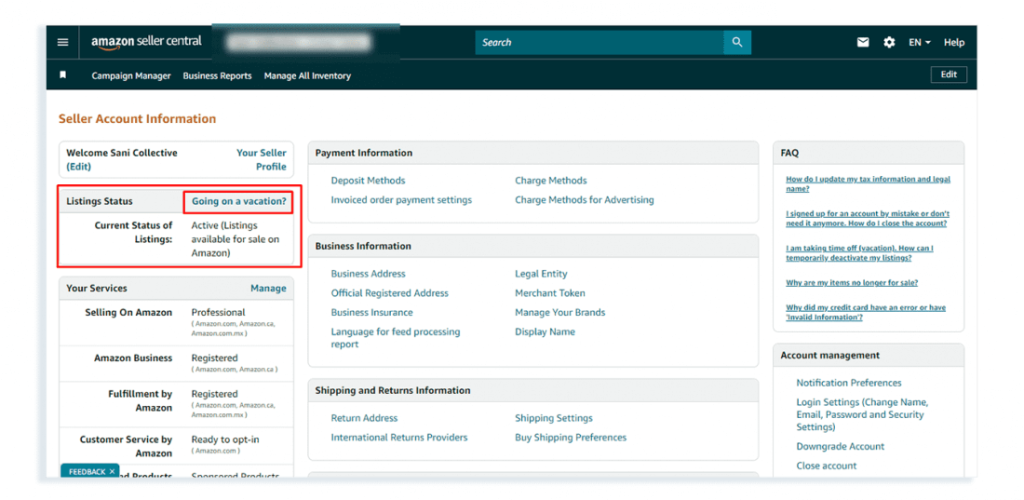The width and height of the screenshot is (1024, 500).
Task: Click Registered status for Fulfillment by Amazon
Action: (214, 394)
